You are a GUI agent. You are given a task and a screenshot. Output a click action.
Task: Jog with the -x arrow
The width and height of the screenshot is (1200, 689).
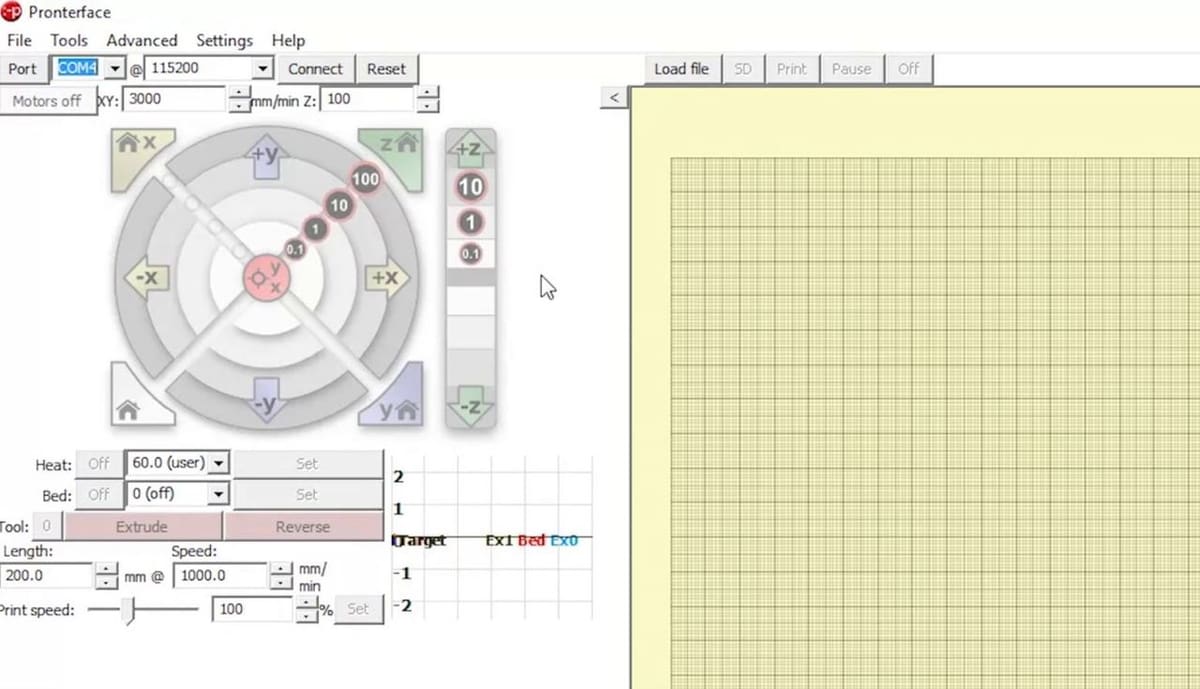click(145, 277)
